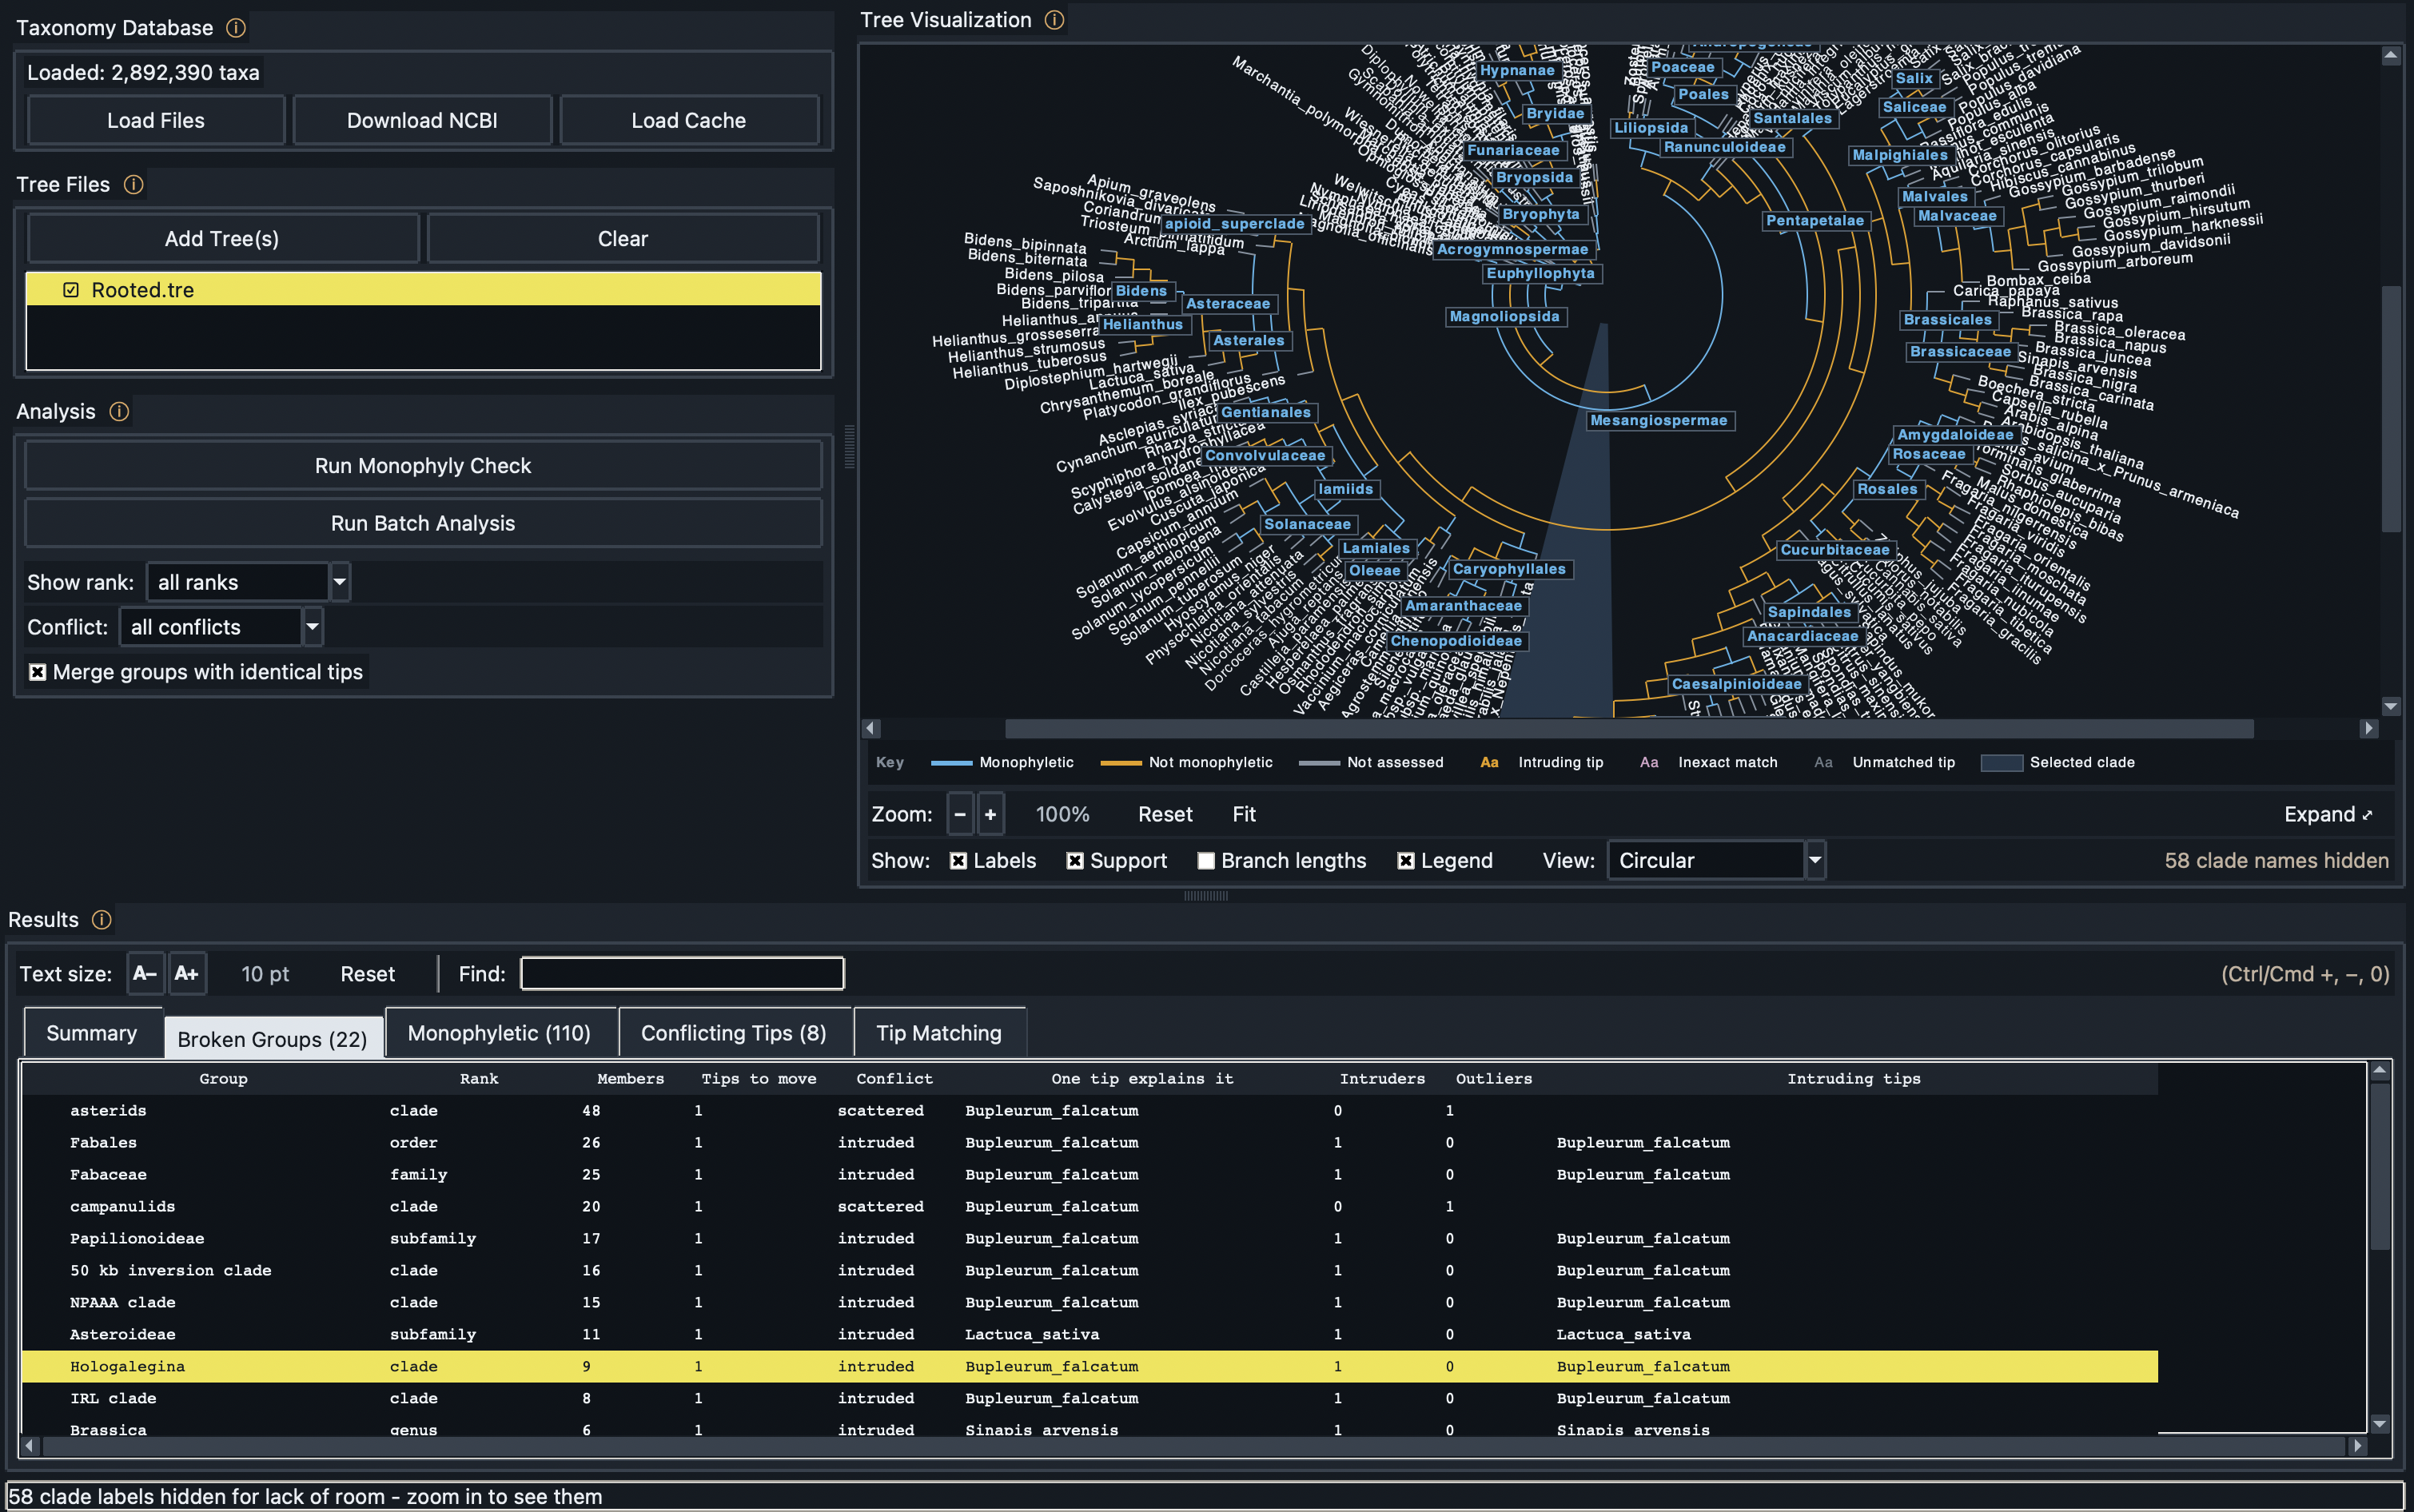Click tree view scroll-down arrow
Image resolution: width=2414 pixels, height=1512 pixels.
pos(2391,706)
